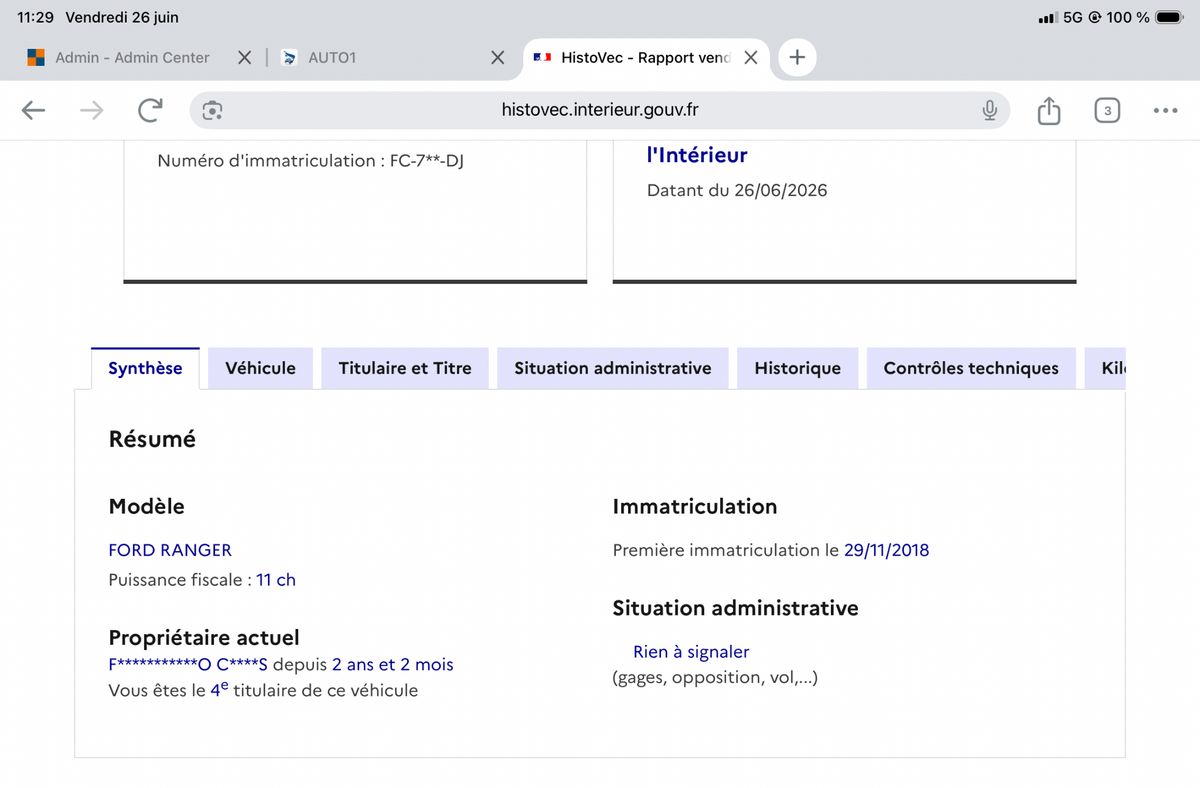View the Contrôles techniques tab
The width and height of the screenshot is (1200, 788).
[971, 368]
